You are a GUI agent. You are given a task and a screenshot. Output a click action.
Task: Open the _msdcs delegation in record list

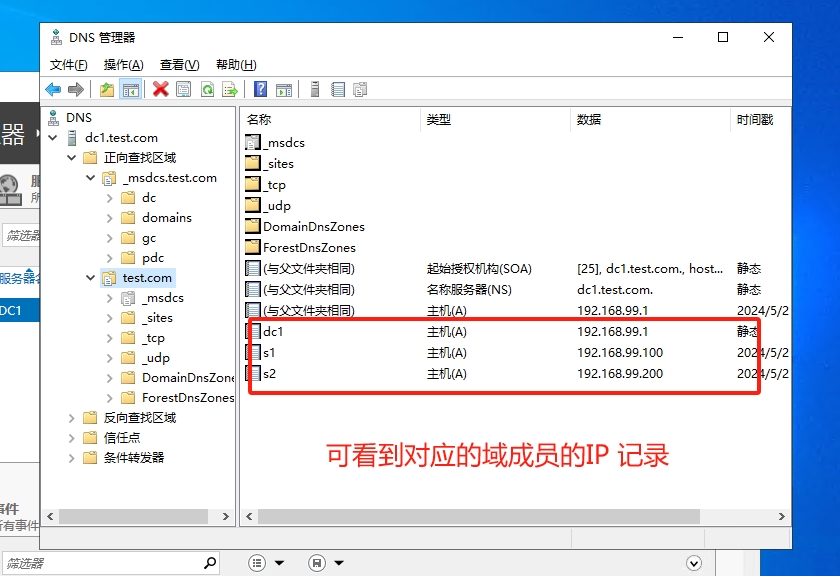coord(275,143)
